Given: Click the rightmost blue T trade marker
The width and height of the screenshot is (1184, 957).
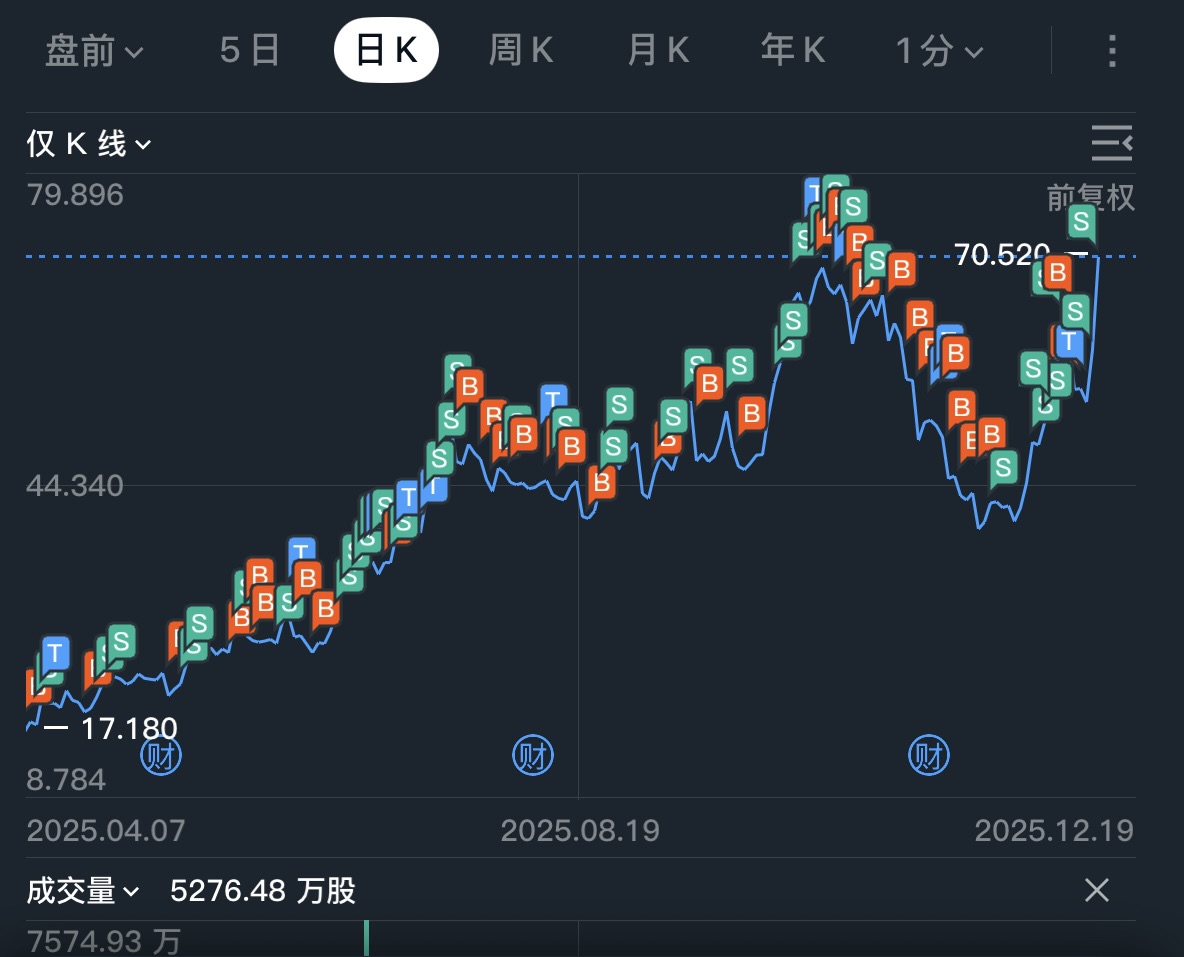Looking at the screenshot, I should (x=1069, y=341).
